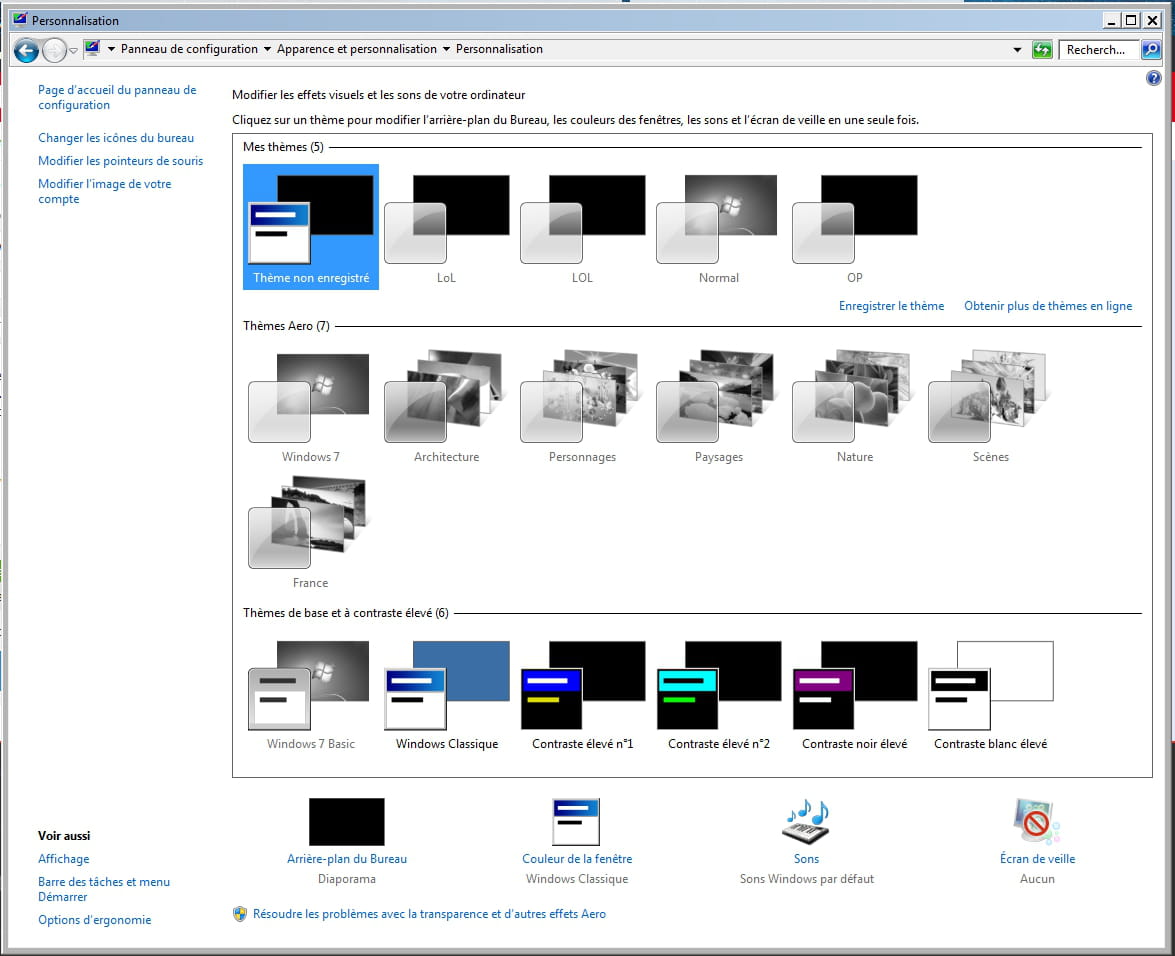Open Sons music notes icon
This screenshot has height=956, width=1175.
[x=806, y=822]
